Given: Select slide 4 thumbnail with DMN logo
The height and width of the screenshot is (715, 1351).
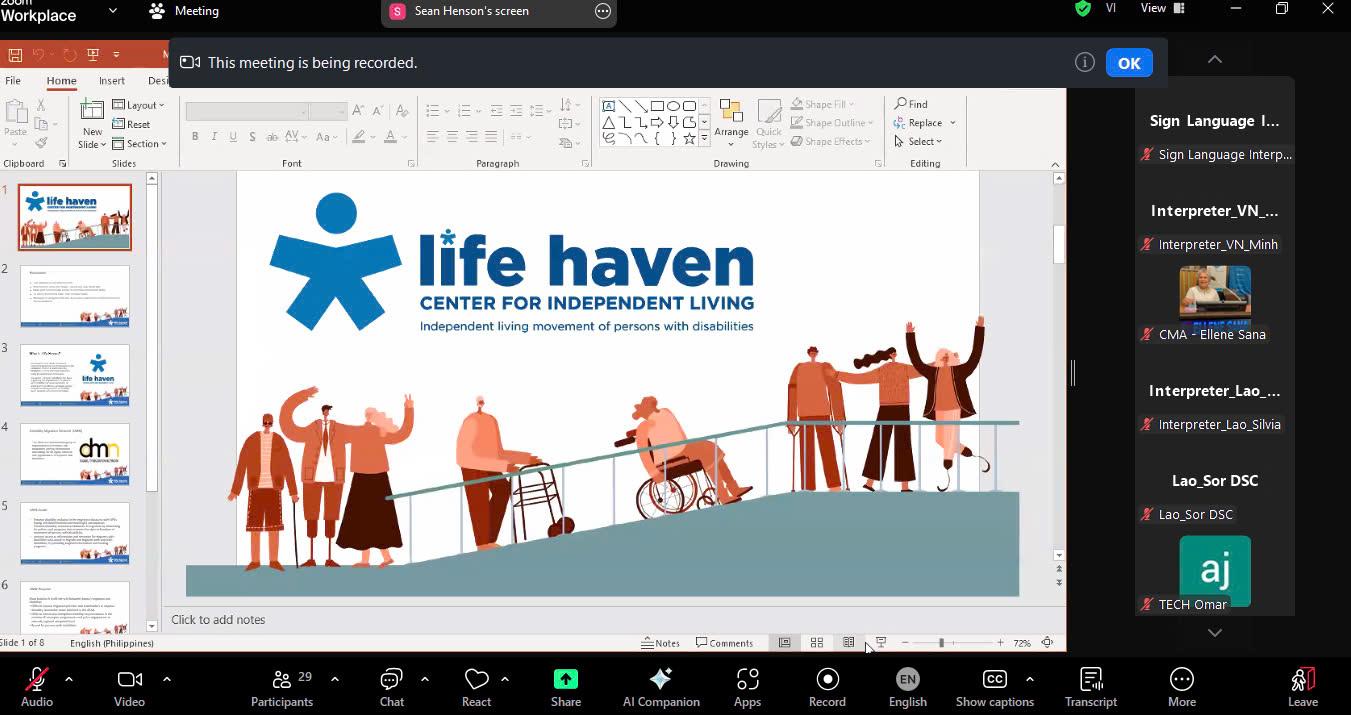Looking at the screenshot, I should [x=75, y=454].
